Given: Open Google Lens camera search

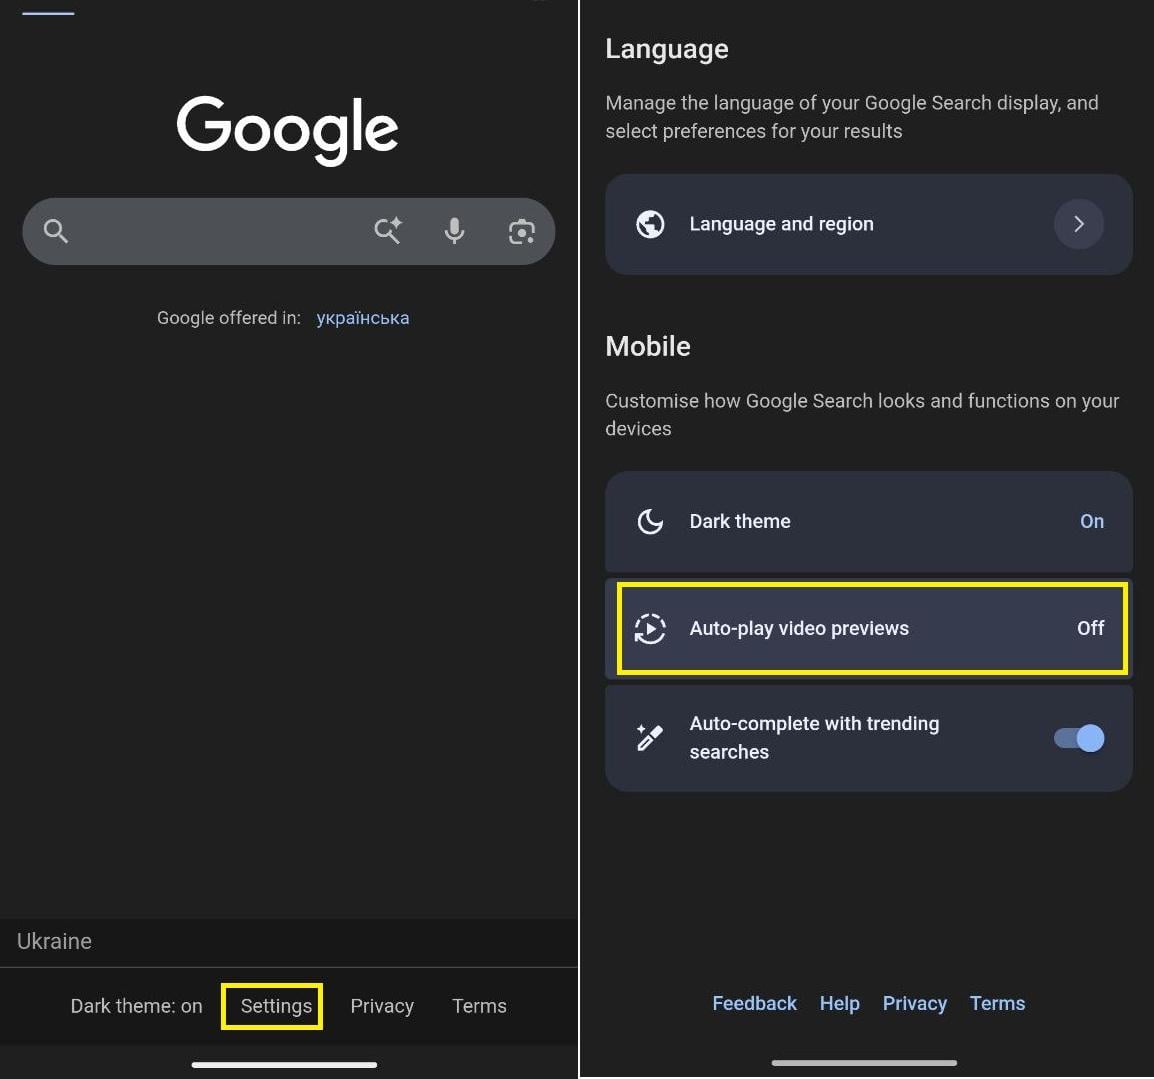Looking at the screenshot, I should click(x=521, y=231).
